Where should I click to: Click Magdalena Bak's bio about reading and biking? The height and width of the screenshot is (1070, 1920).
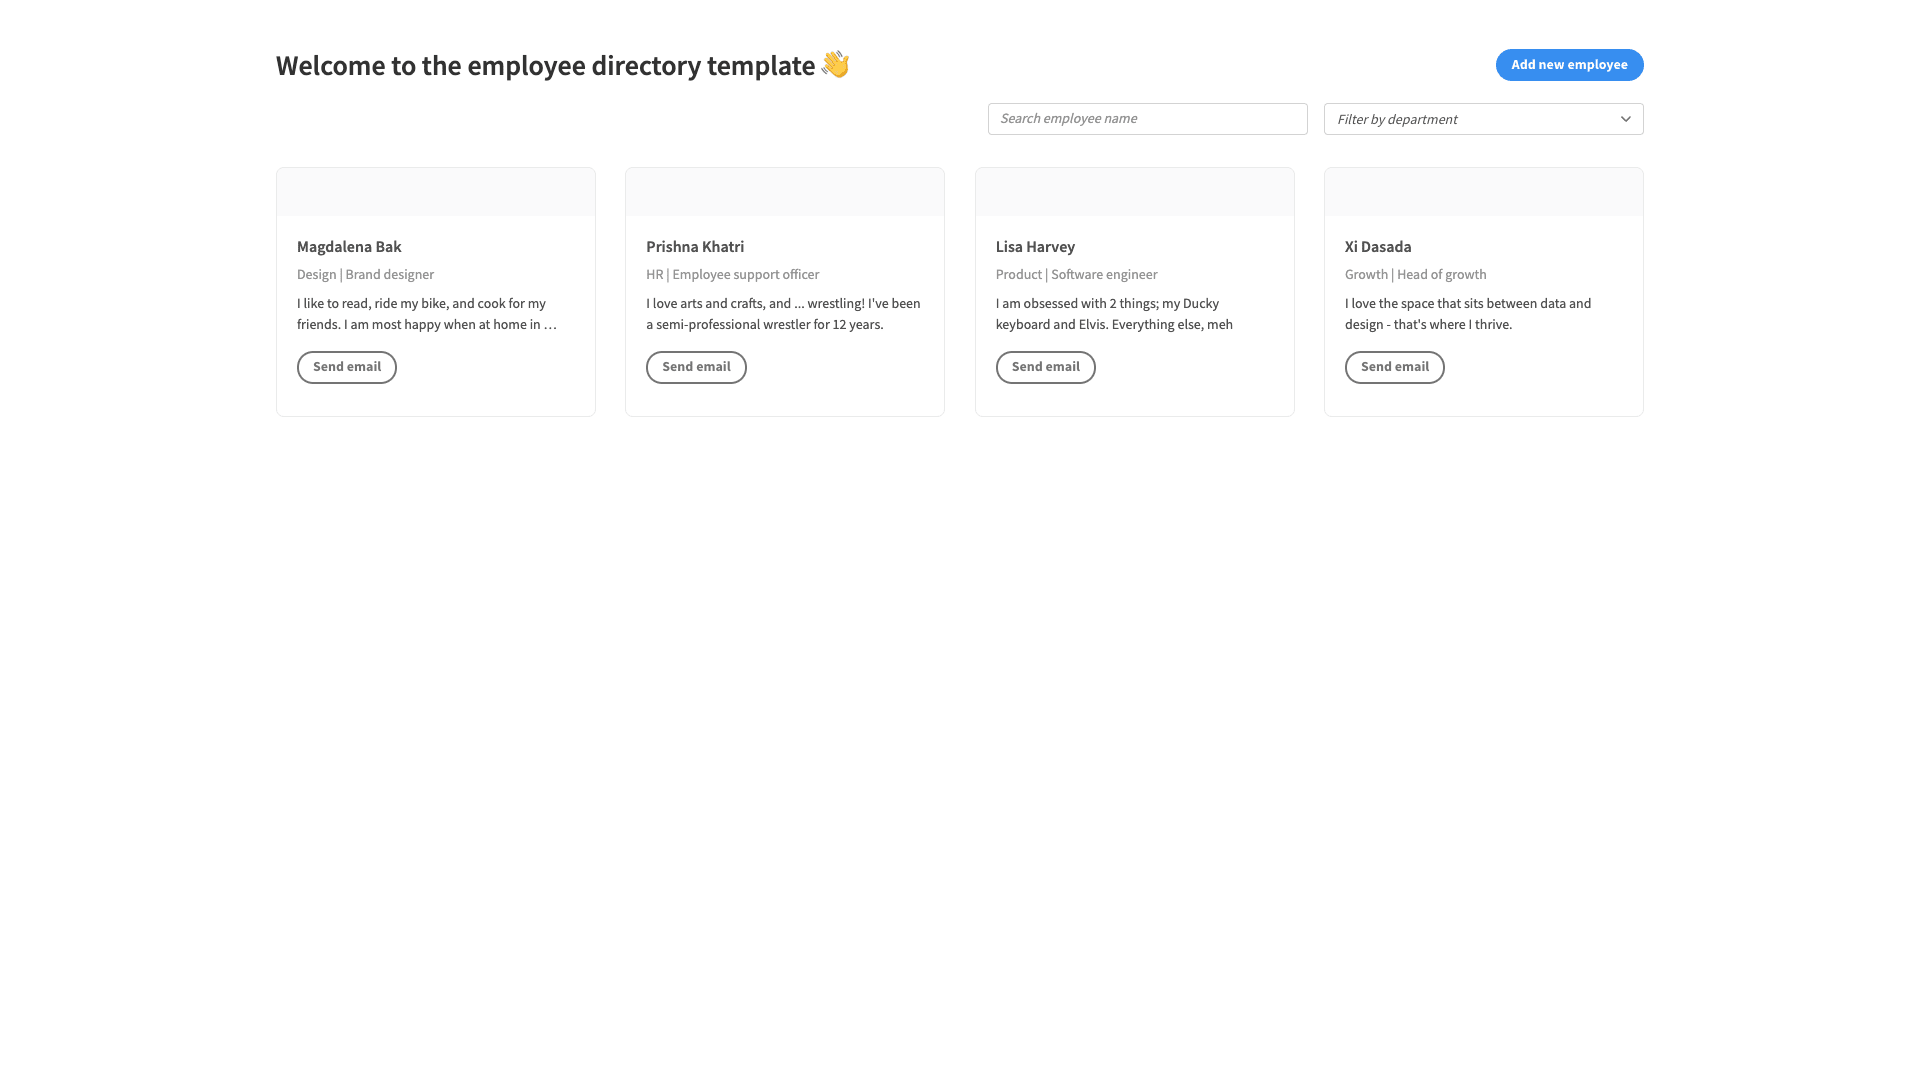pos(427,314)
